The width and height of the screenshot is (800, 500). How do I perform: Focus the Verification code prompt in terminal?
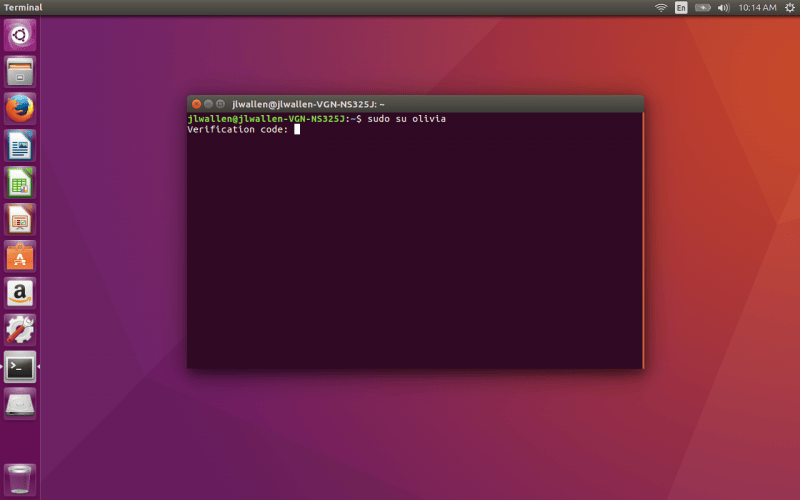tap(297, 129)
